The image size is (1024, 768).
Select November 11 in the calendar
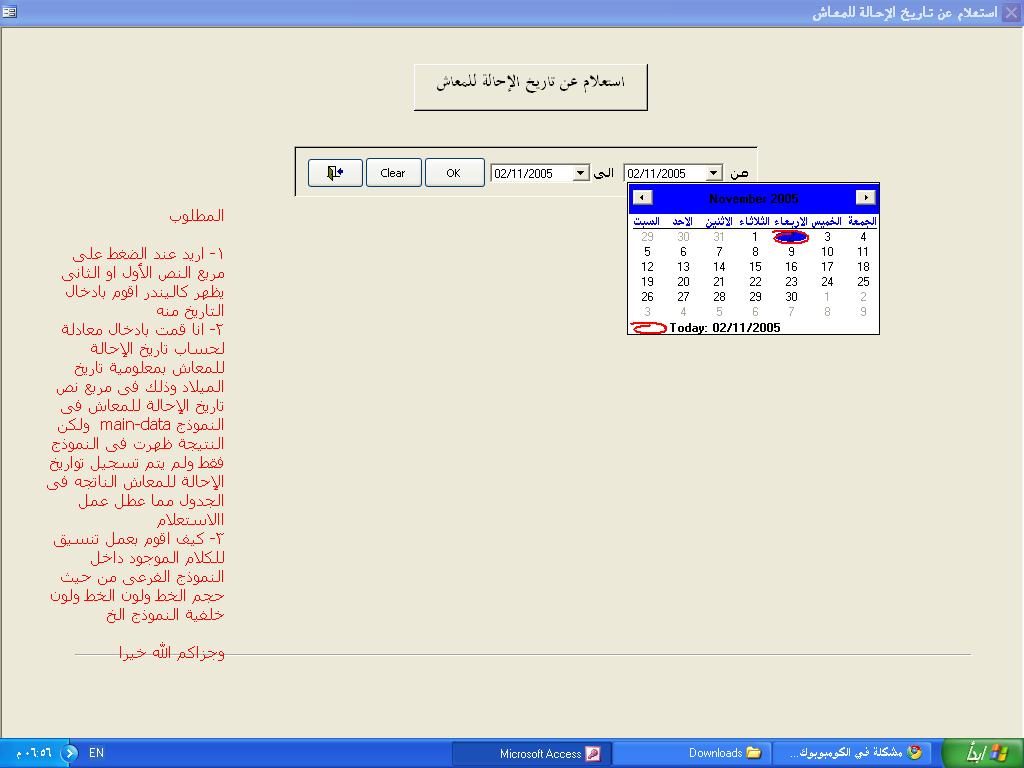click(863, 252)
